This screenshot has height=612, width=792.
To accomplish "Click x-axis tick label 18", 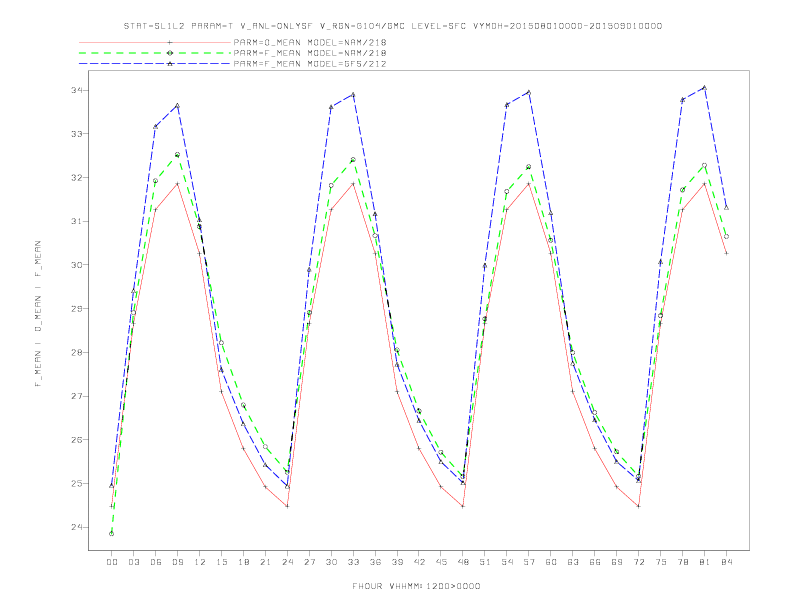I will coord(243,562).
